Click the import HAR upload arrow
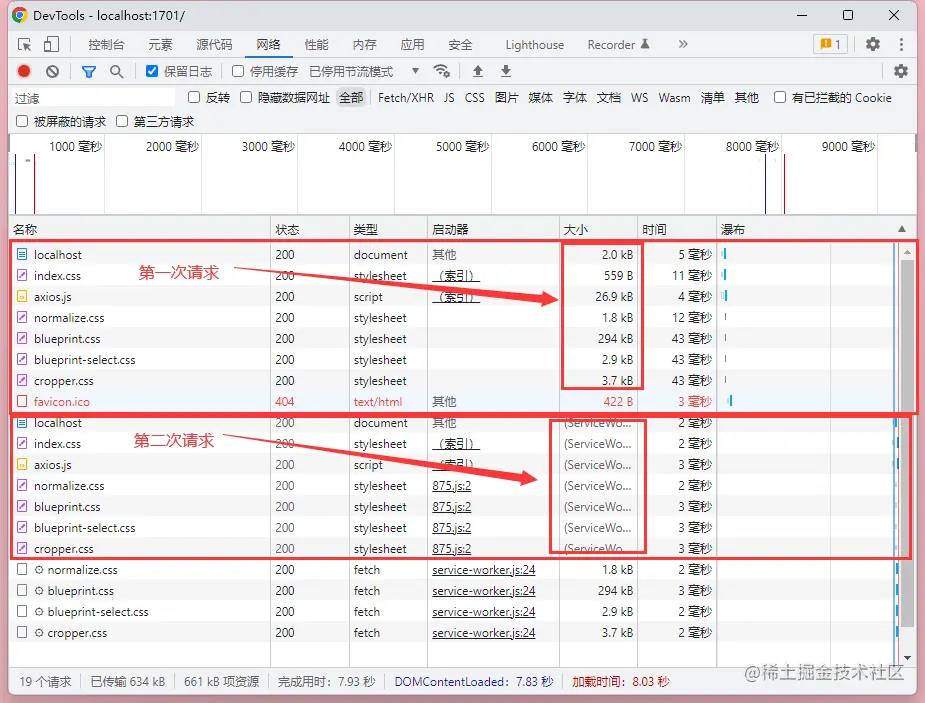Image resolution: width=925 pixels, height=703 pixels. click(x=478, y=71)
